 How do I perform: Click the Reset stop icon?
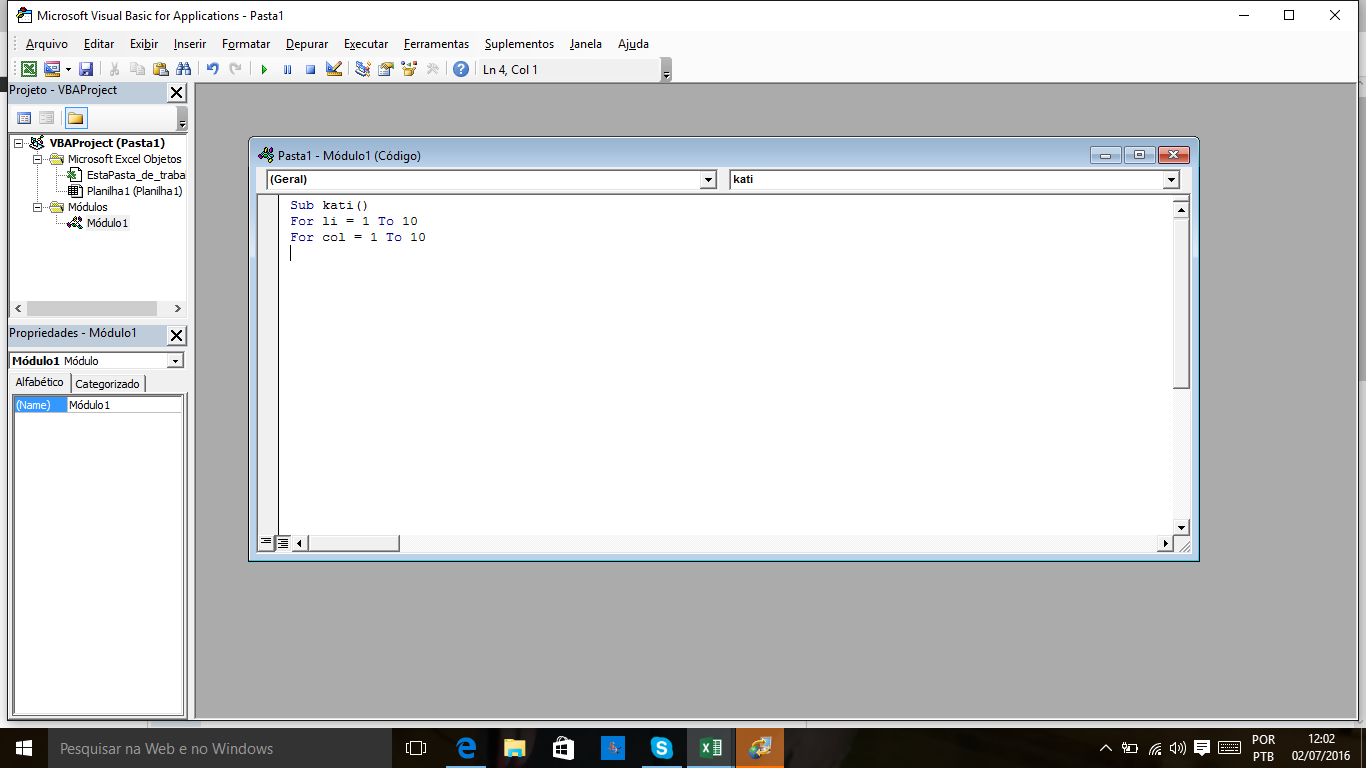pyautogui.click(x=311, y=69)
